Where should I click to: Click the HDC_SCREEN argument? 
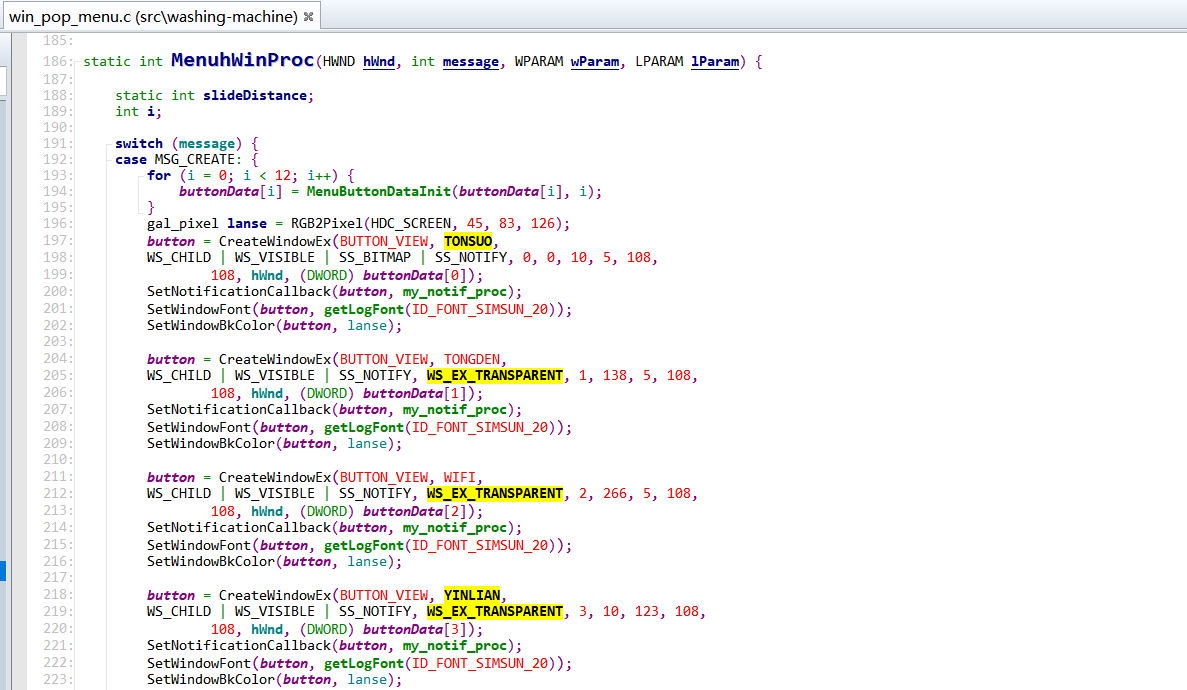coord(411,223)
